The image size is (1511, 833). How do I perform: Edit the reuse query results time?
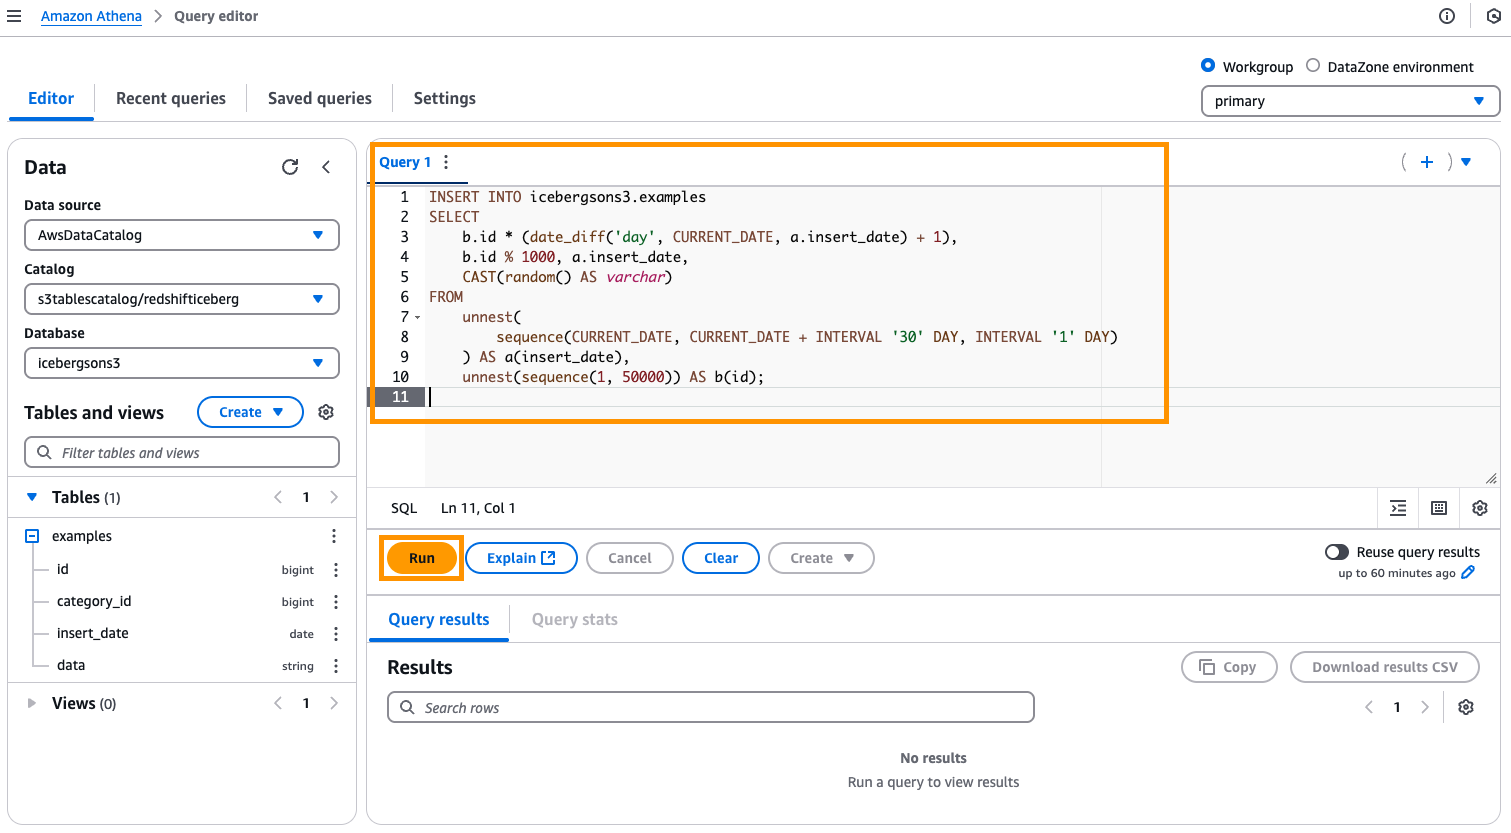1468,573
